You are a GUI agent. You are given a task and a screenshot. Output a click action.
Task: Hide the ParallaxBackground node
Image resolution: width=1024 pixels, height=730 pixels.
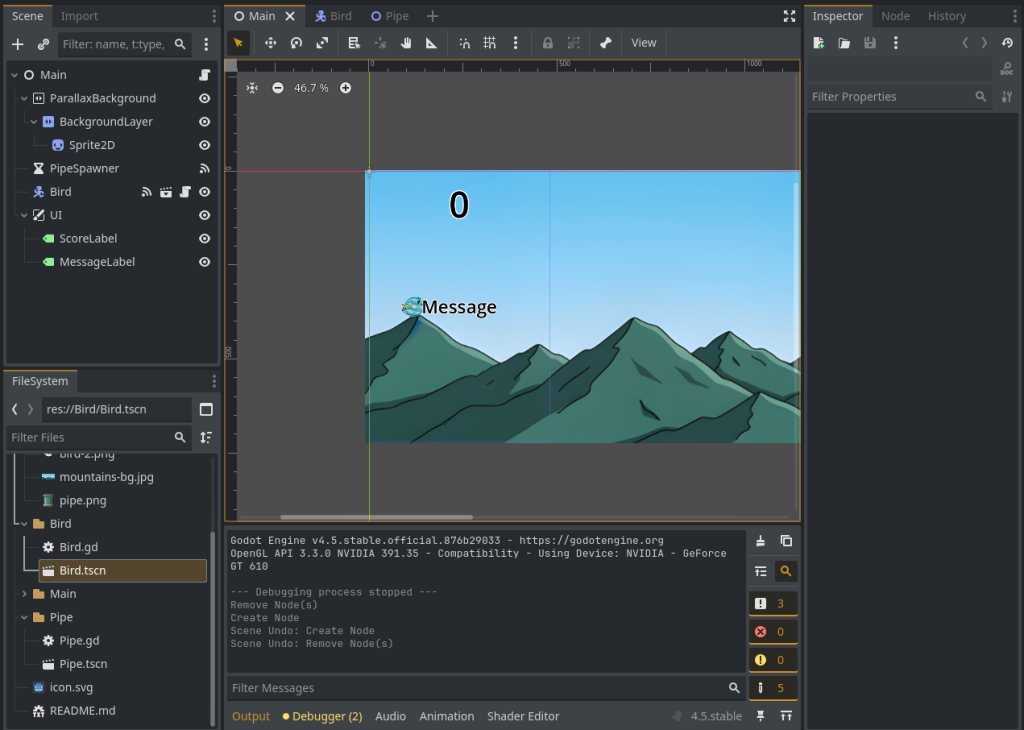pos(204,98)
